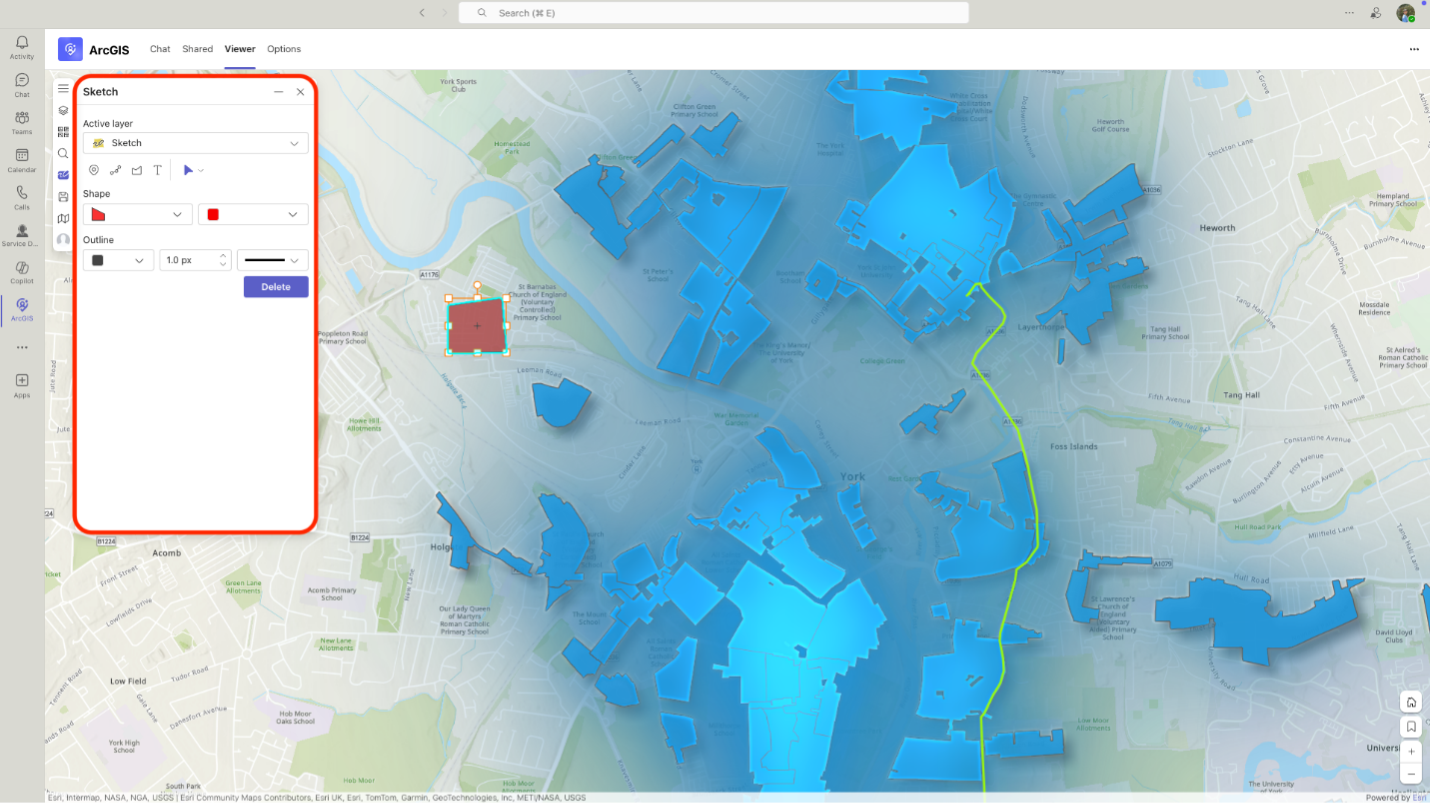Image resolution: width=1430 pixels, height=806 pixels.
Task: Select the polygon drawing tool
Action: [137, 170]
